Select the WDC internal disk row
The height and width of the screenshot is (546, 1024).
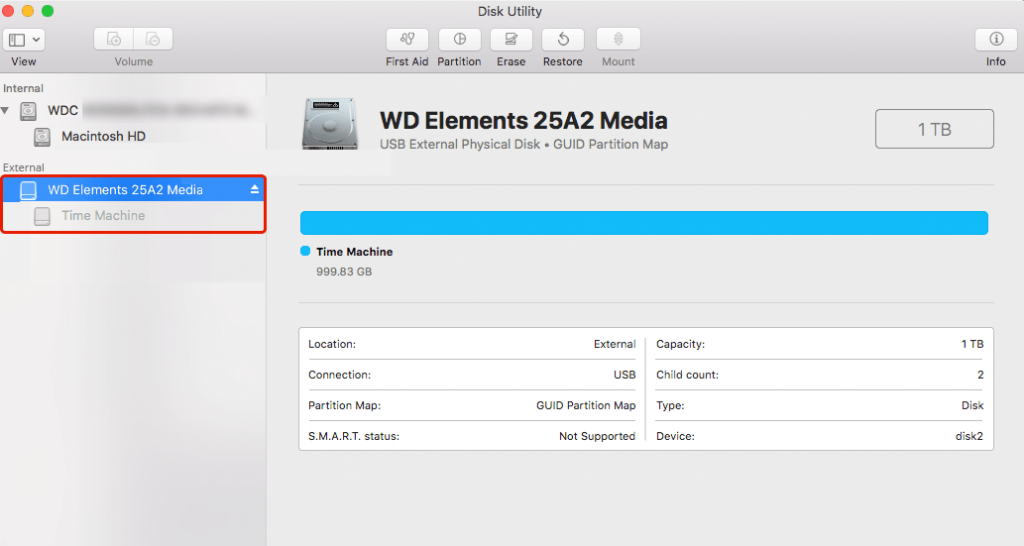coord(133,110)
